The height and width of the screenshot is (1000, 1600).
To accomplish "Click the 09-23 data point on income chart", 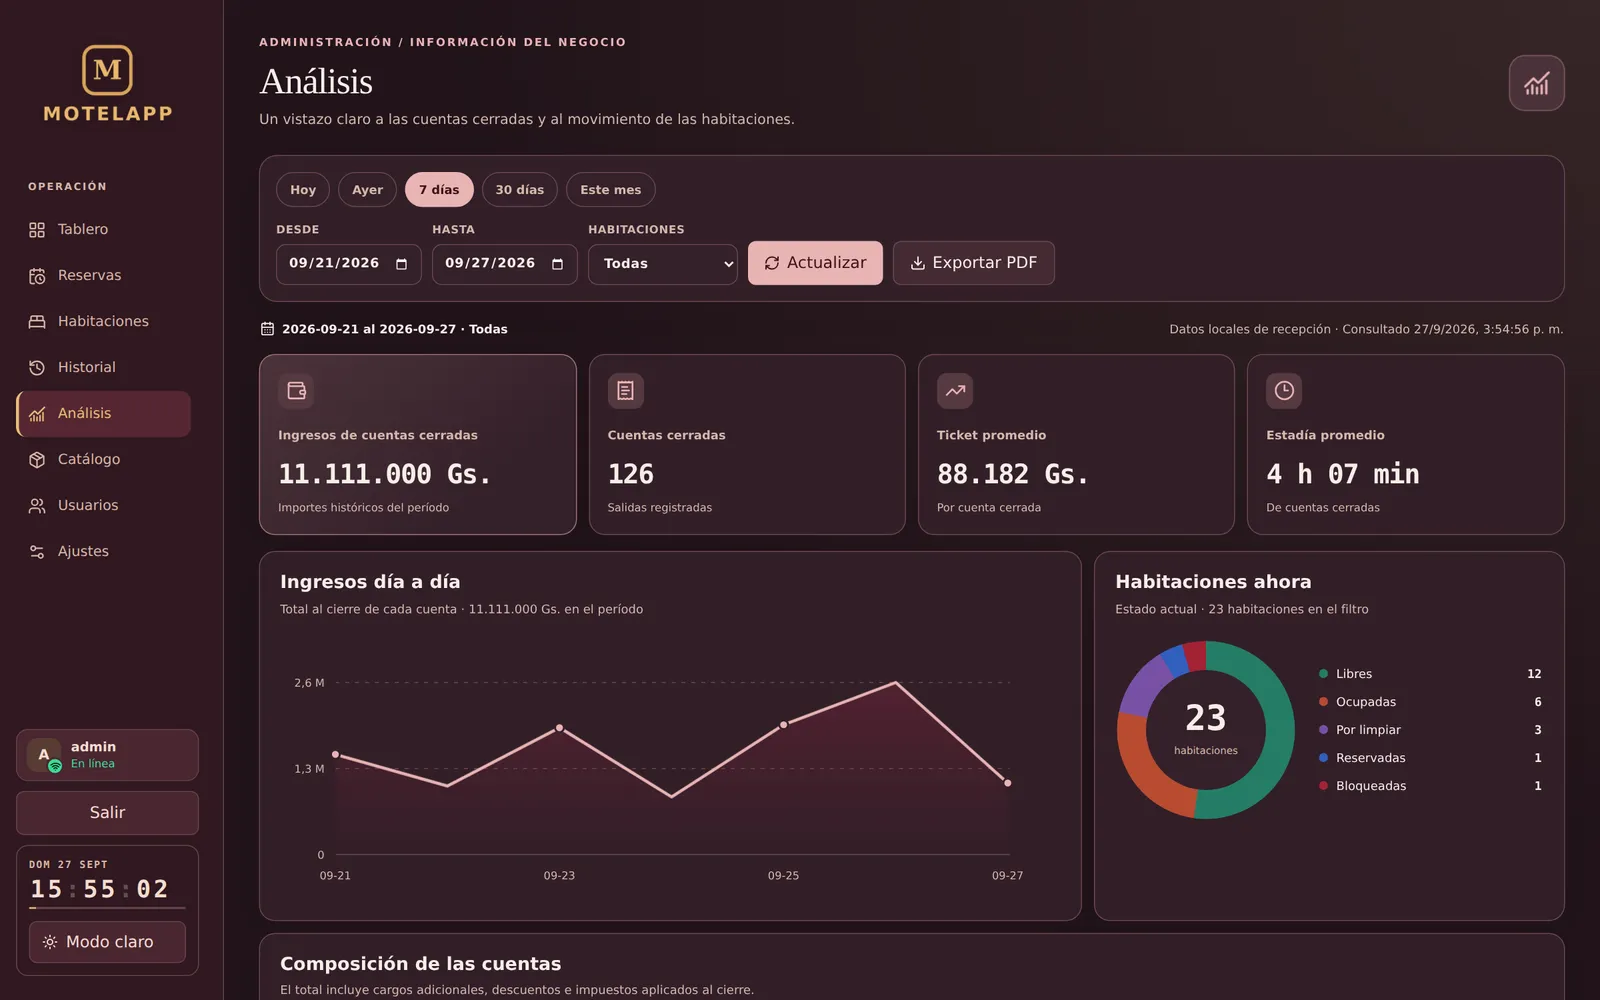I will pos(559,728).
